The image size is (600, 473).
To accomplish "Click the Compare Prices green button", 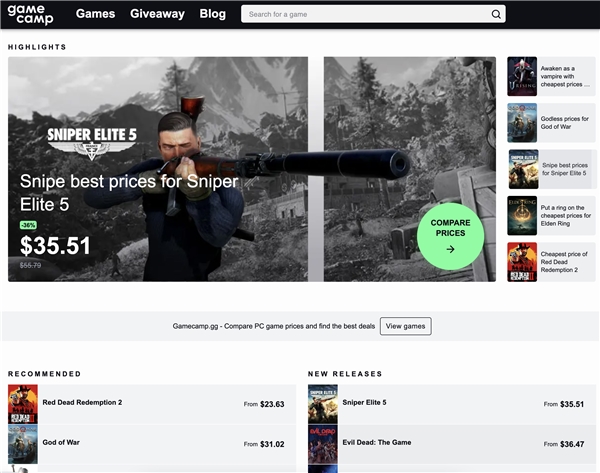I will [450, 236].
